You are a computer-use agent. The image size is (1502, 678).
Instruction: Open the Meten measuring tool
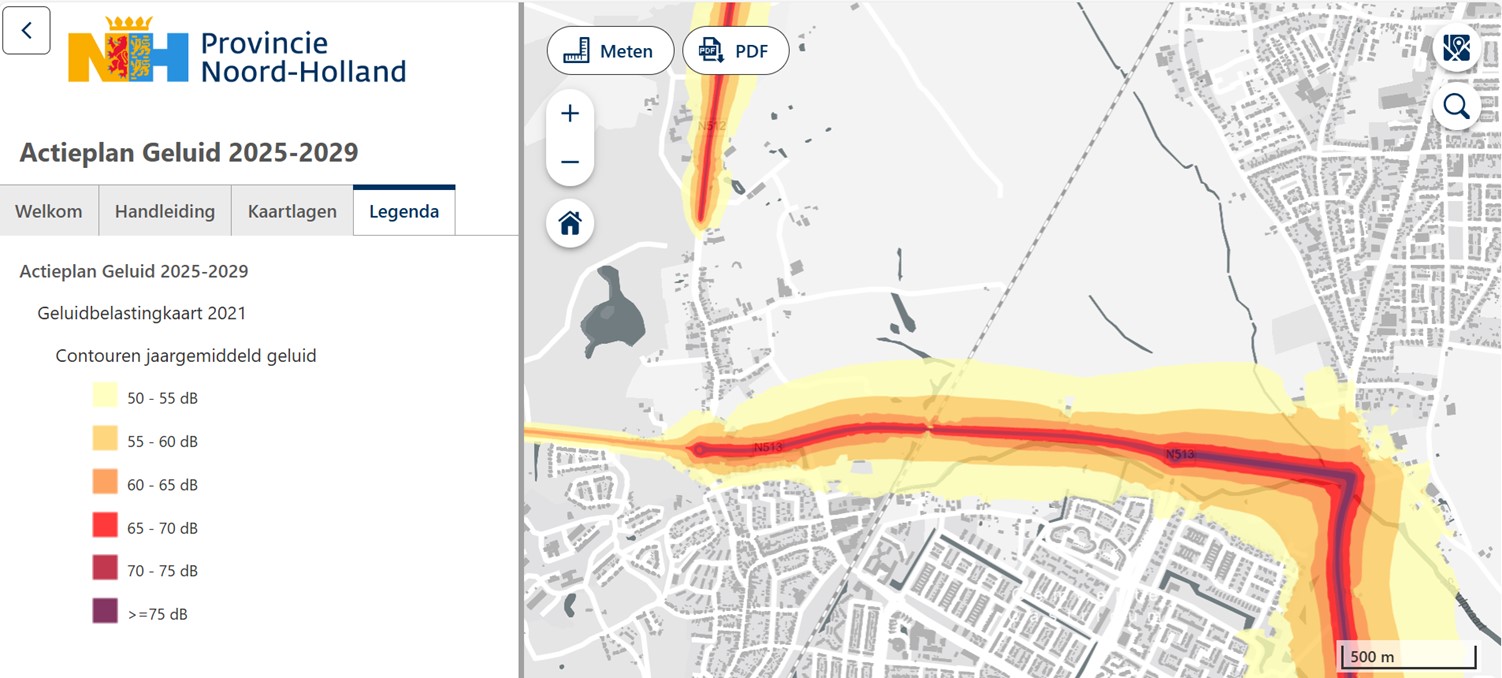point(610,51)
